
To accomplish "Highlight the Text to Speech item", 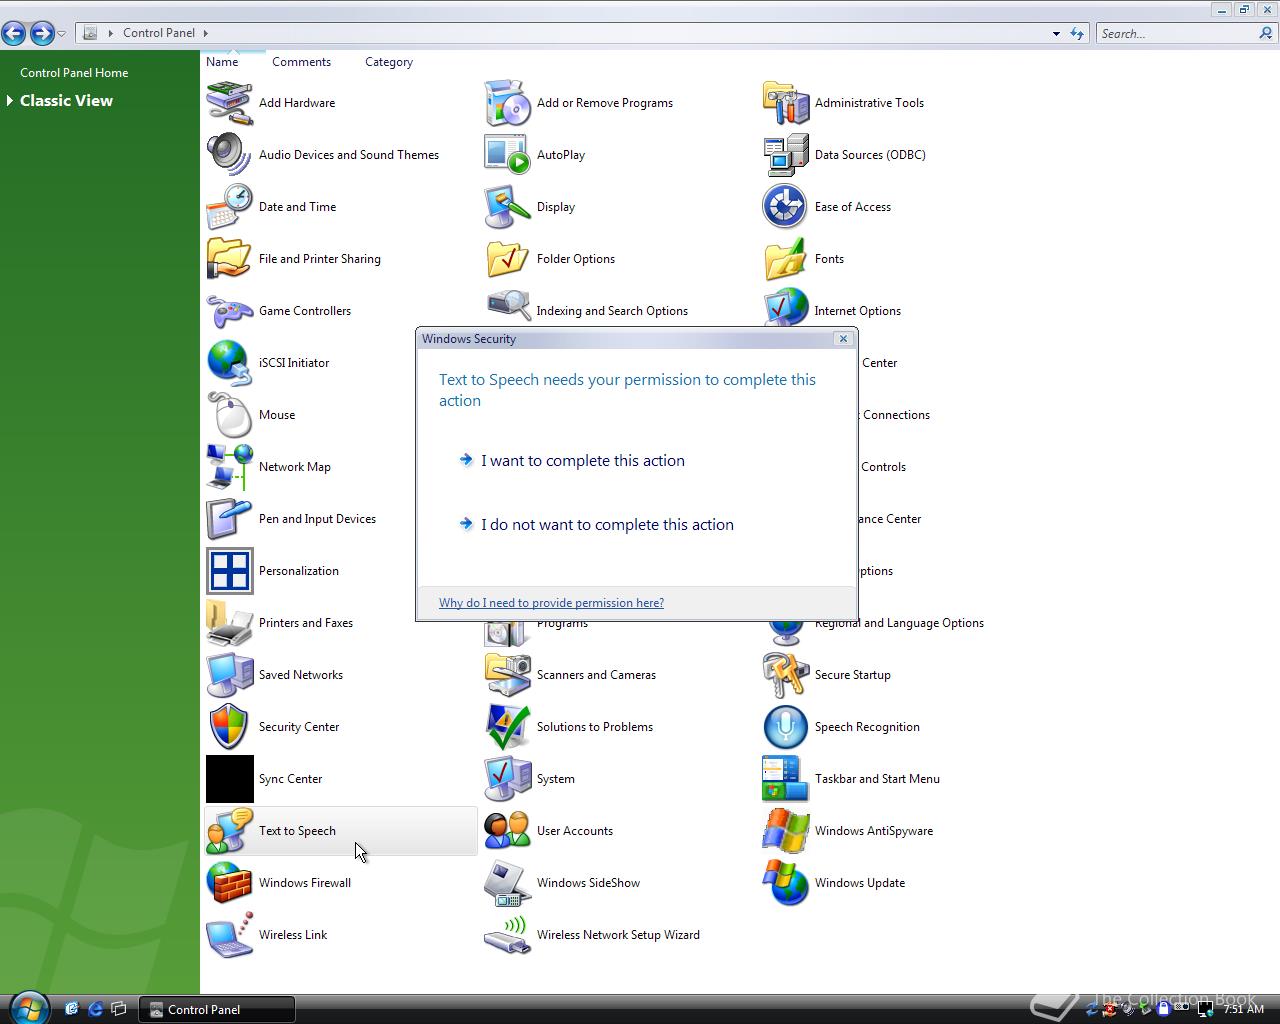I will (x=341, y=831).
